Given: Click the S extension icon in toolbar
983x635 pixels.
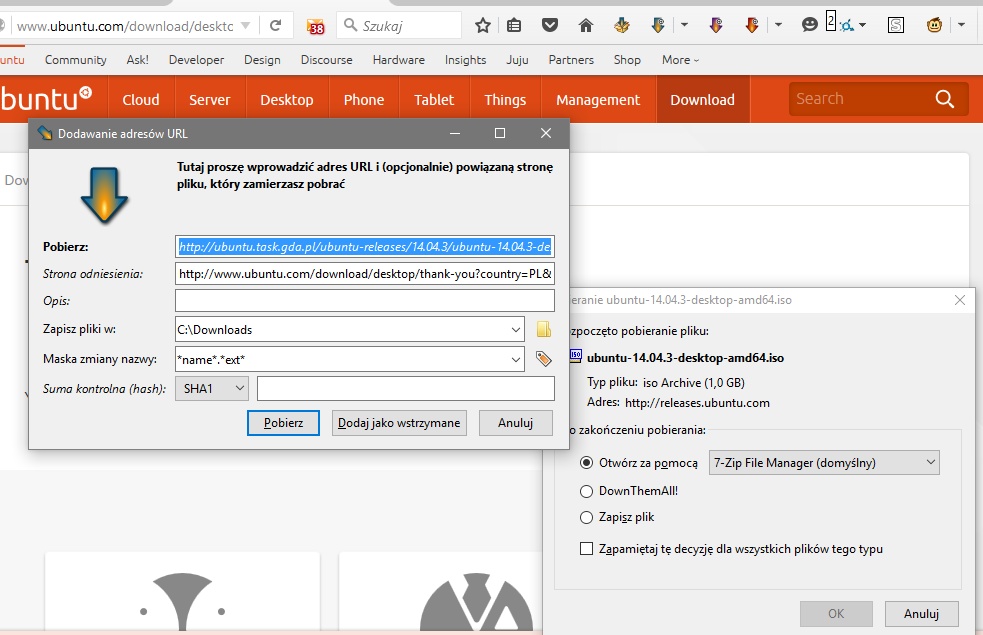Looking at the screenshot, I should pos(896,26).
